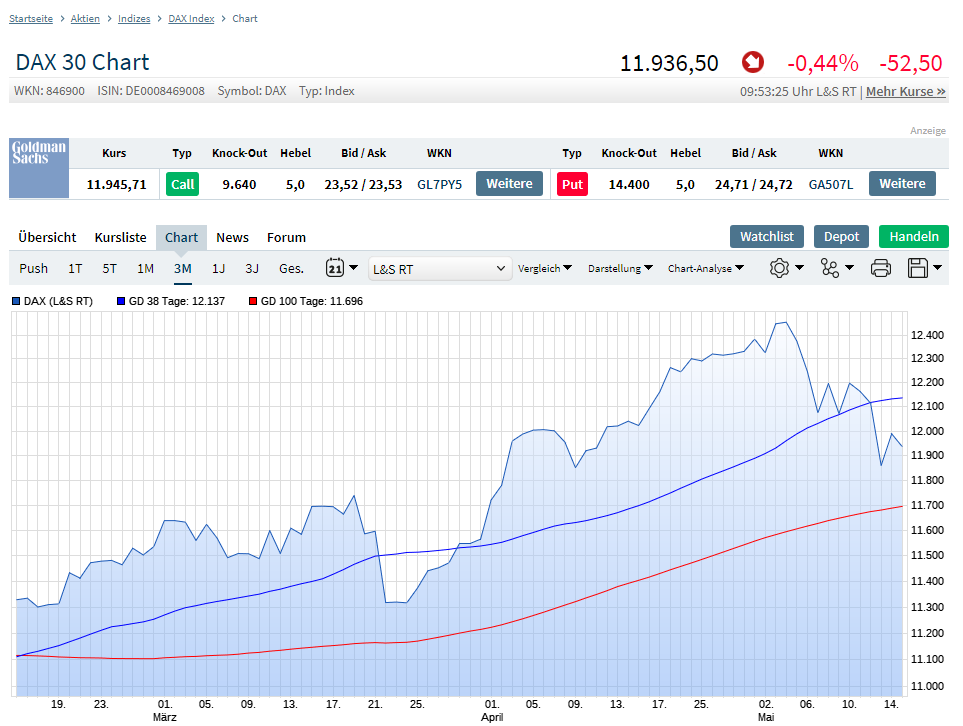Enable Push live updates
This screenshot has height=726, width=963.
[x=33, y=268]
